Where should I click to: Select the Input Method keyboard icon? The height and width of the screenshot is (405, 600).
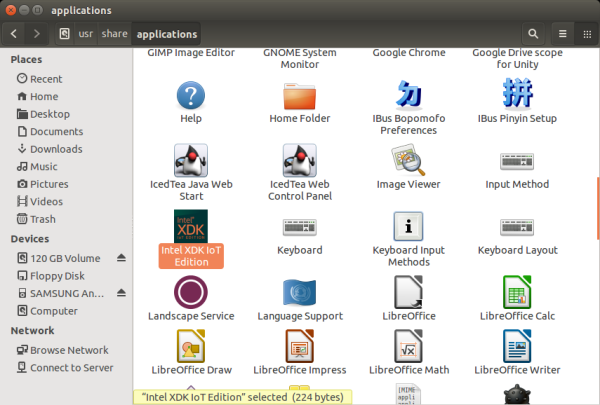(517, 161)
